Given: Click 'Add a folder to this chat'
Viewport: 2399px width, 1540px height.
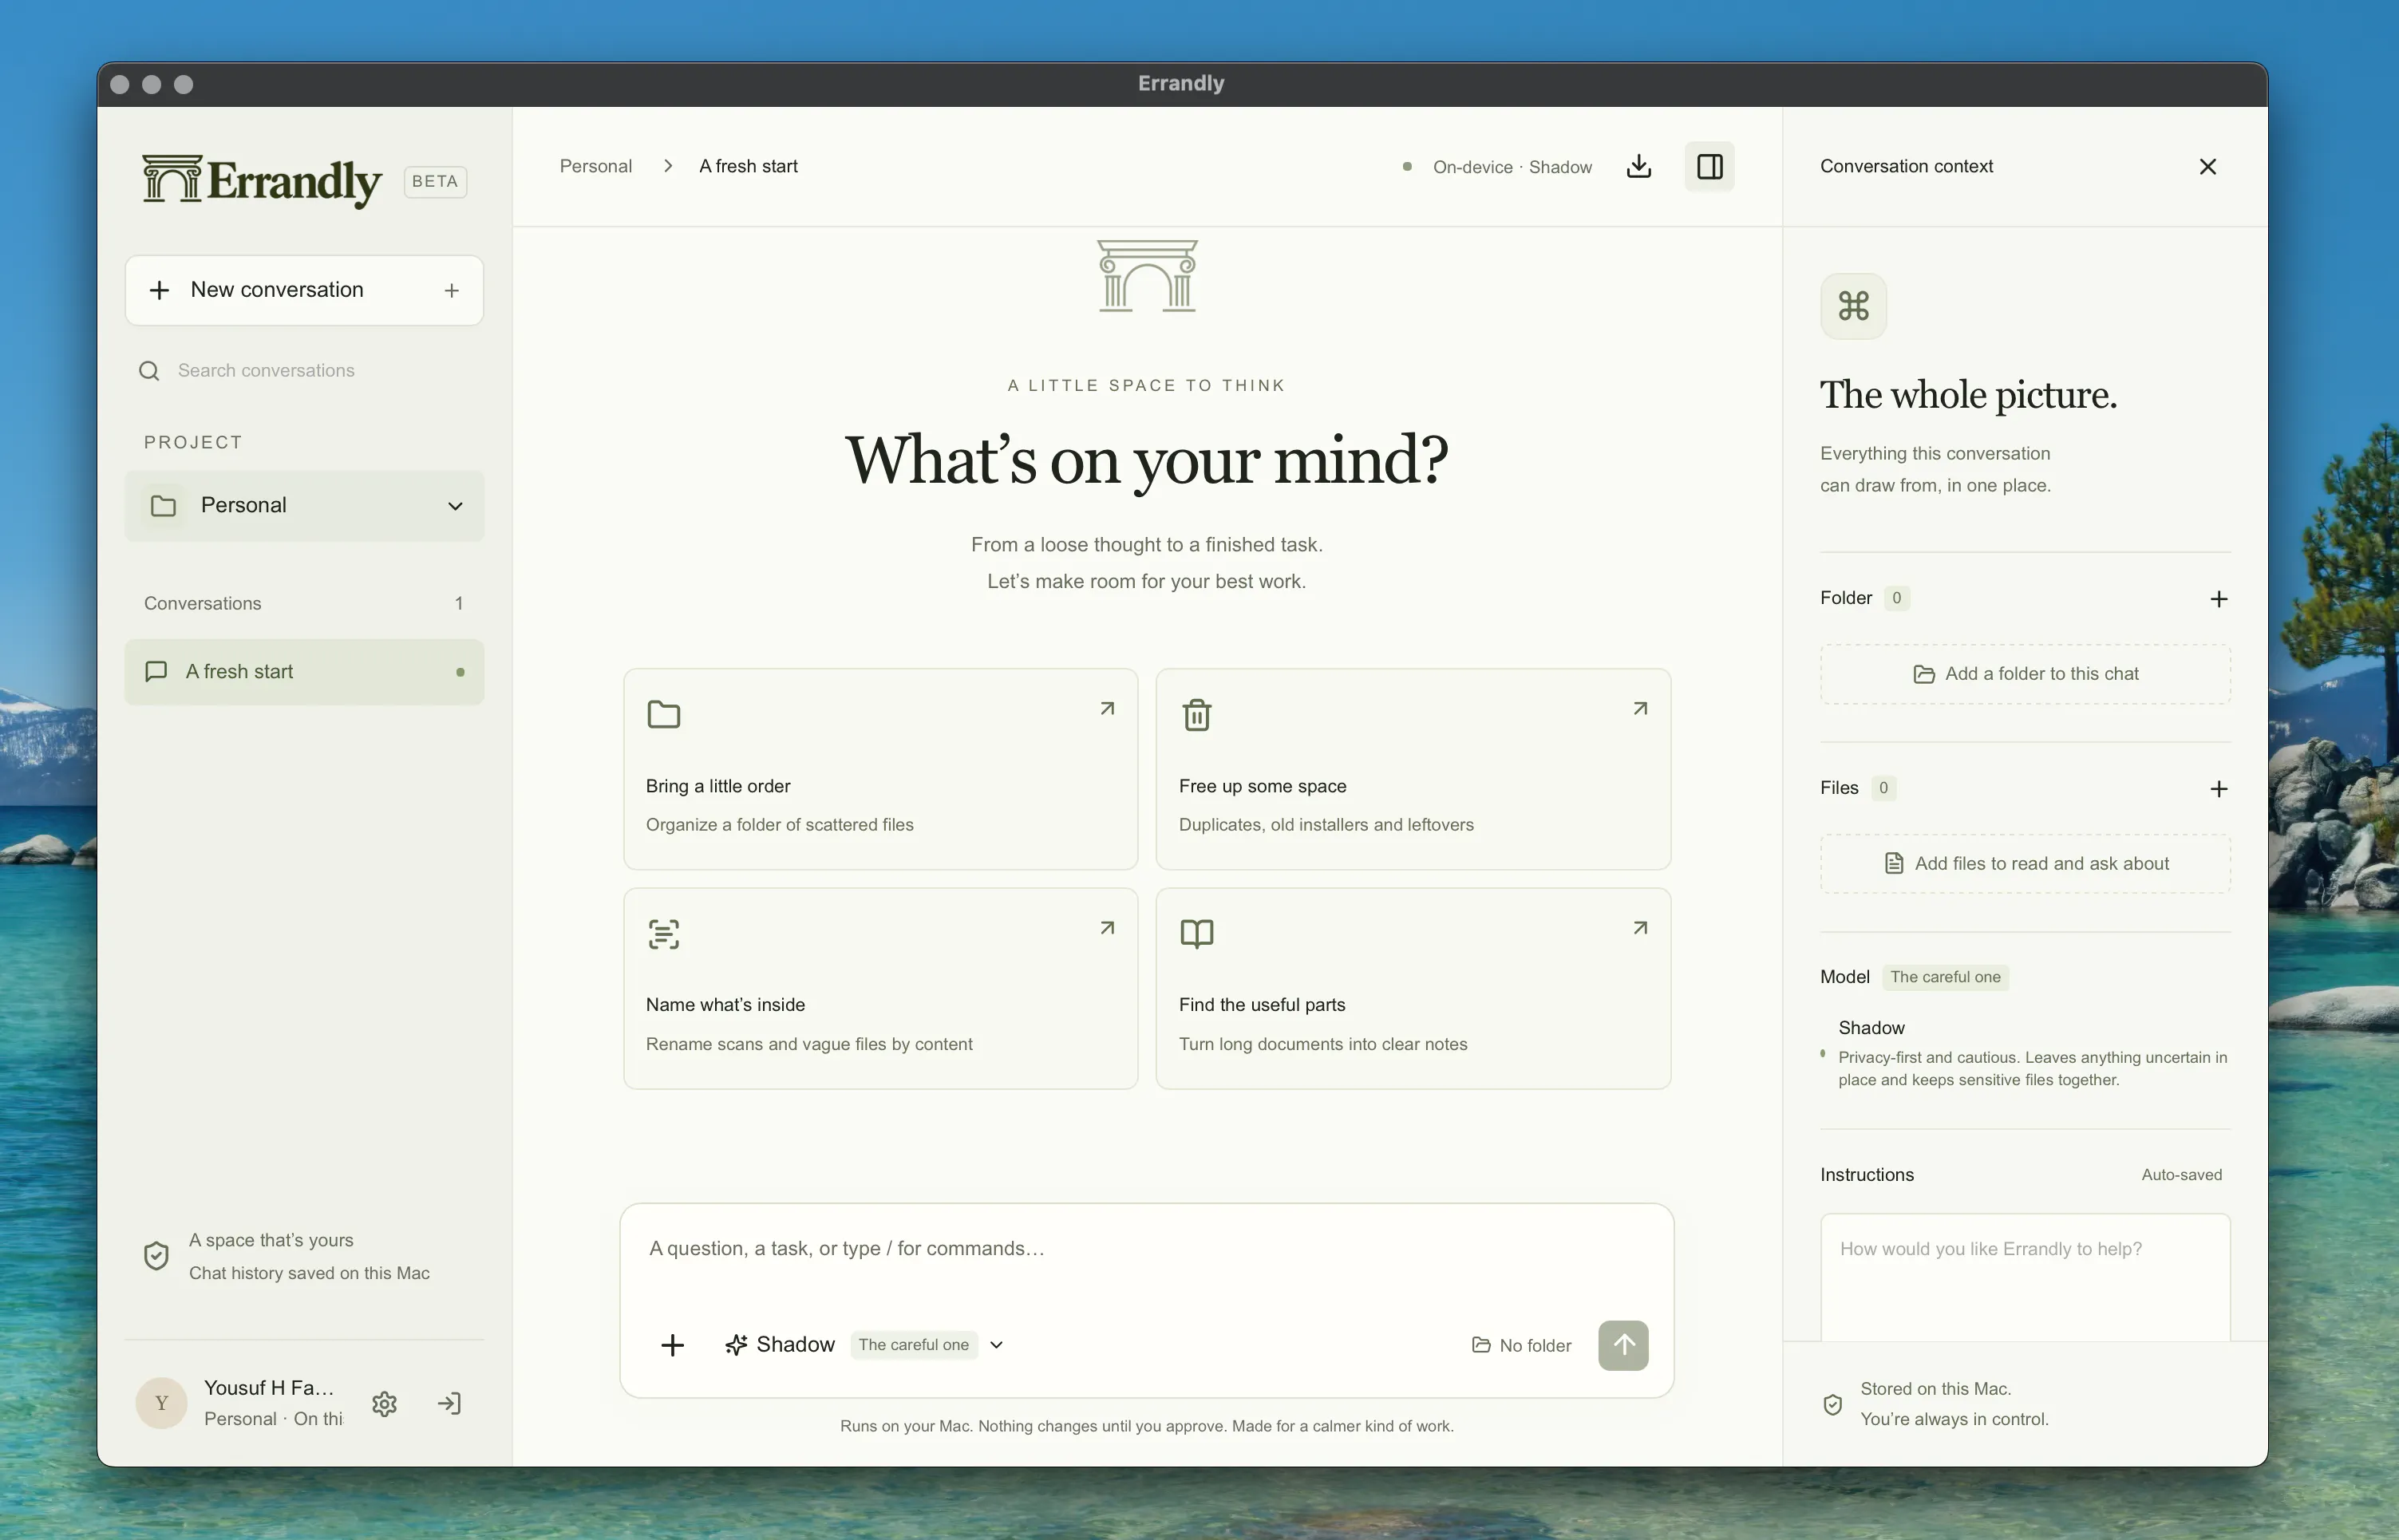Looking at the screenshot, I should click(2024, 674).
